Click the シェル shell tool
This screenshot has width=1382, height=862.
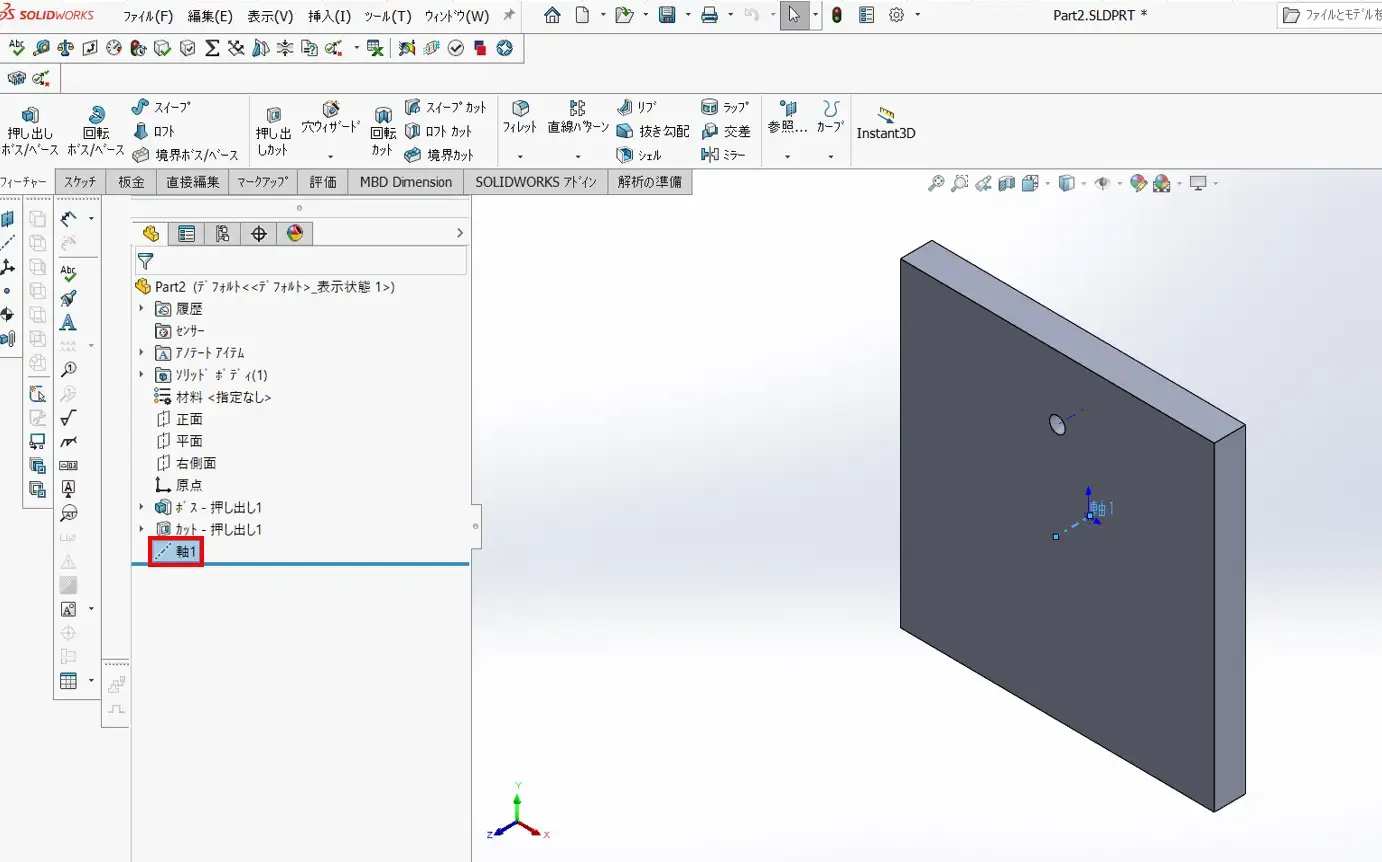tap(639, 155)
